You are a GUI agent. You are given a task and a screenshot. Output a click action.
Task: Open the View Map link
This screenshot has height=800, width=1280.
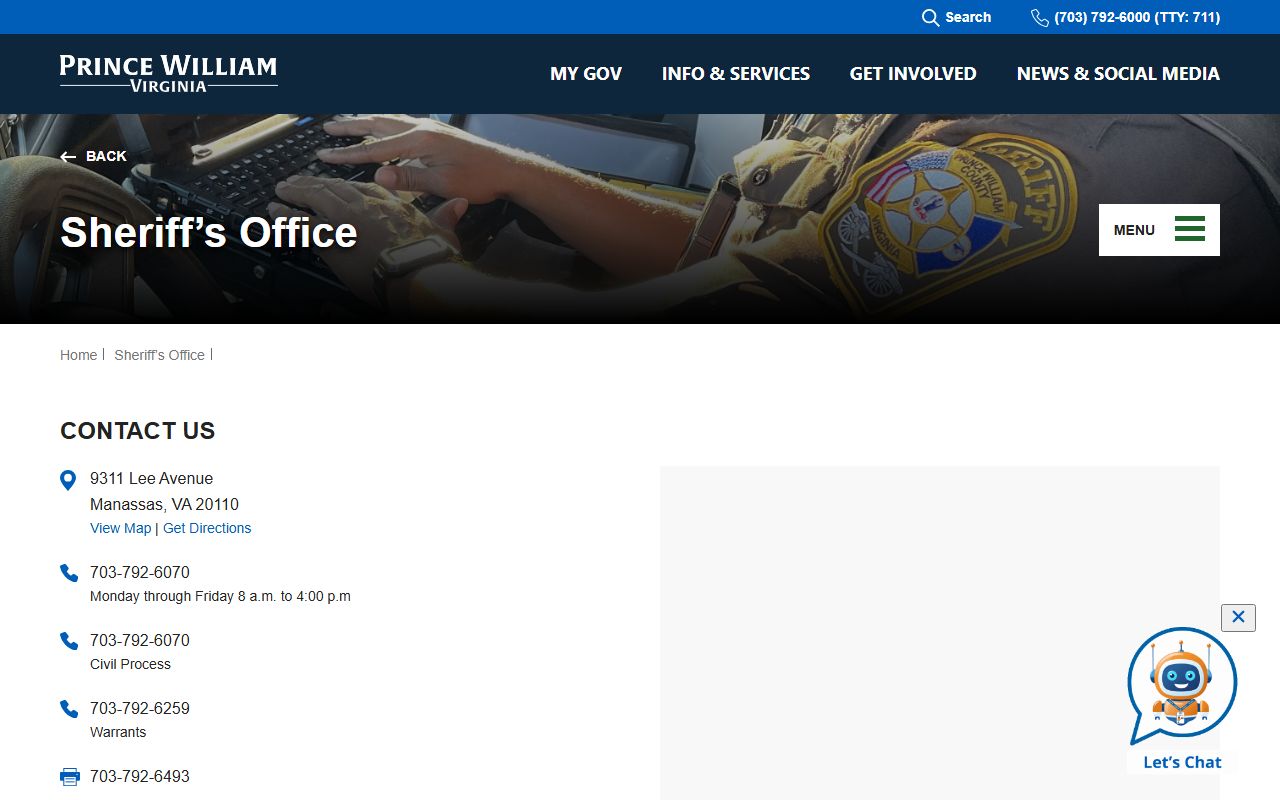point(120,528)
